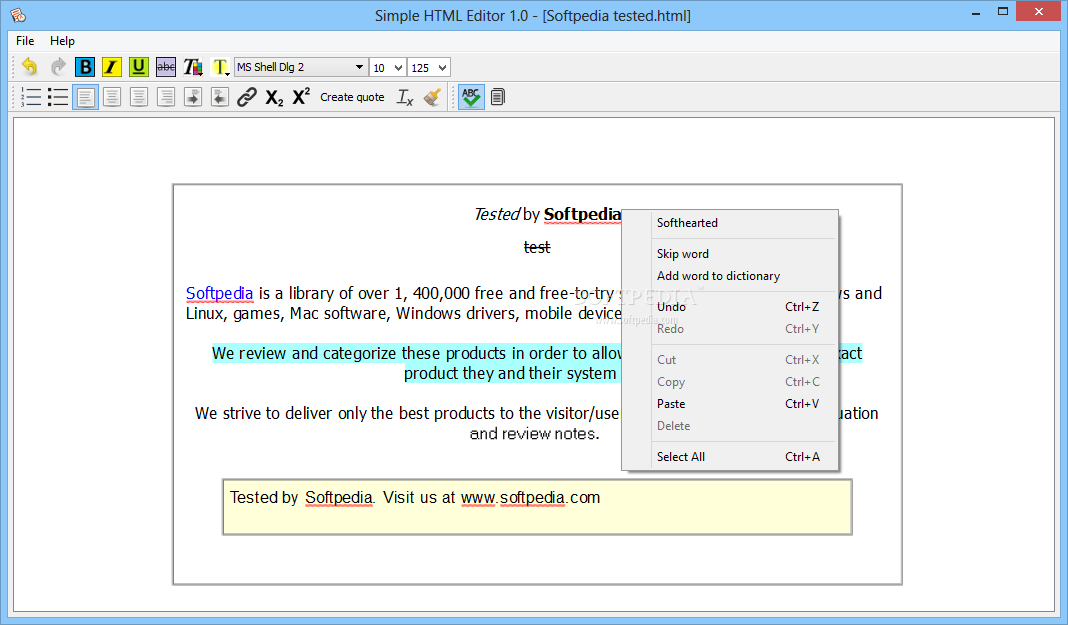Image resolution: width=1068 pixels, height=625 pixels.
Task: Click the bold Softpedia heading word
Action: coord(582,214)
